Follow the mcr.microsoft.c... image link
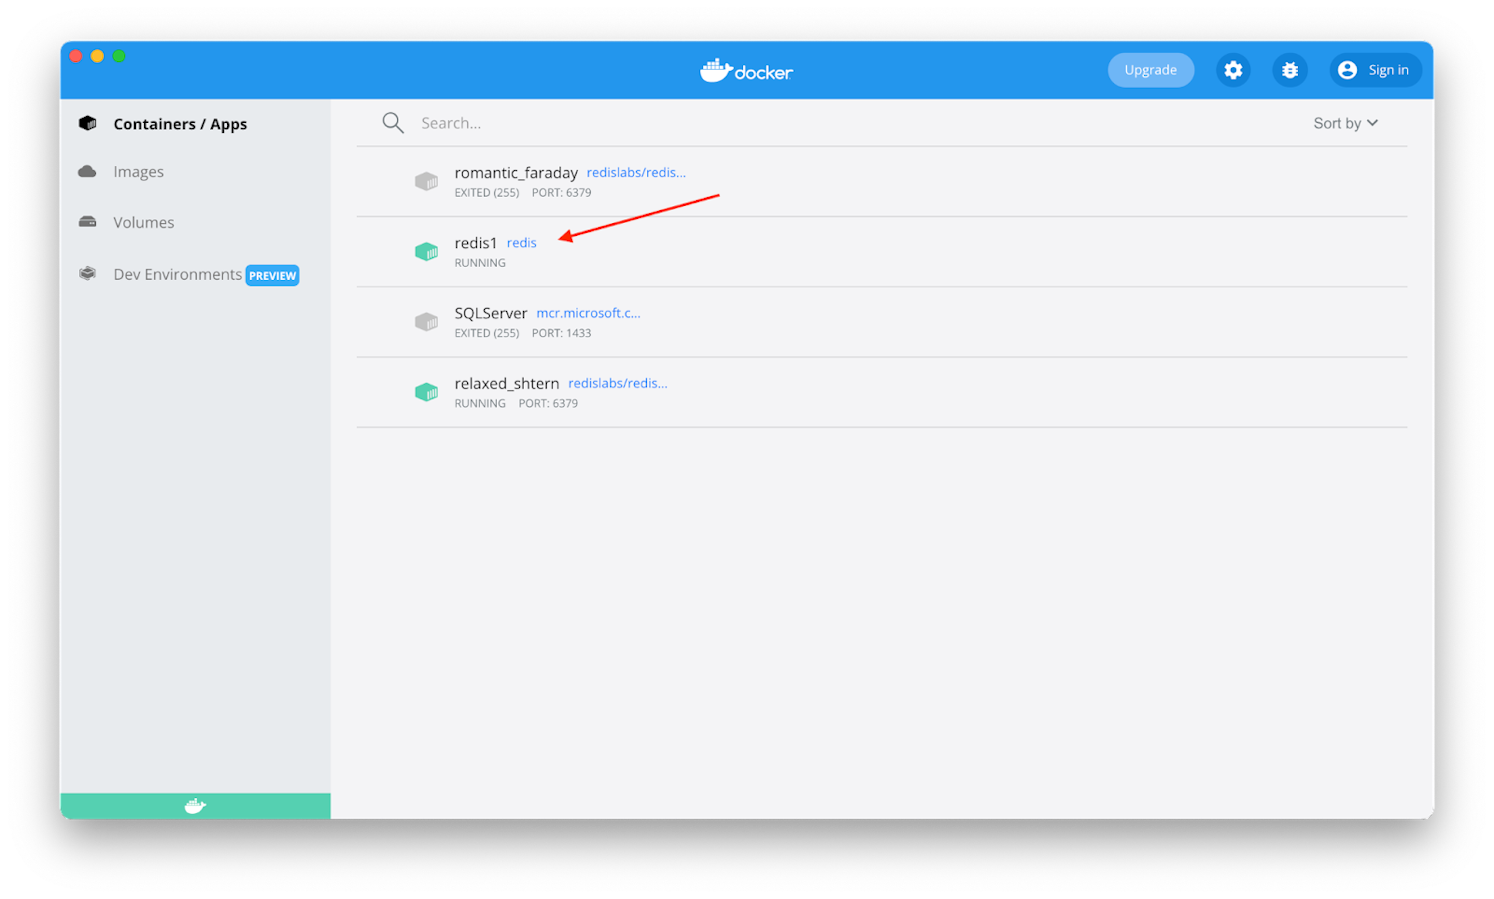Screen dimensions: 1494x899 [588, 313]
